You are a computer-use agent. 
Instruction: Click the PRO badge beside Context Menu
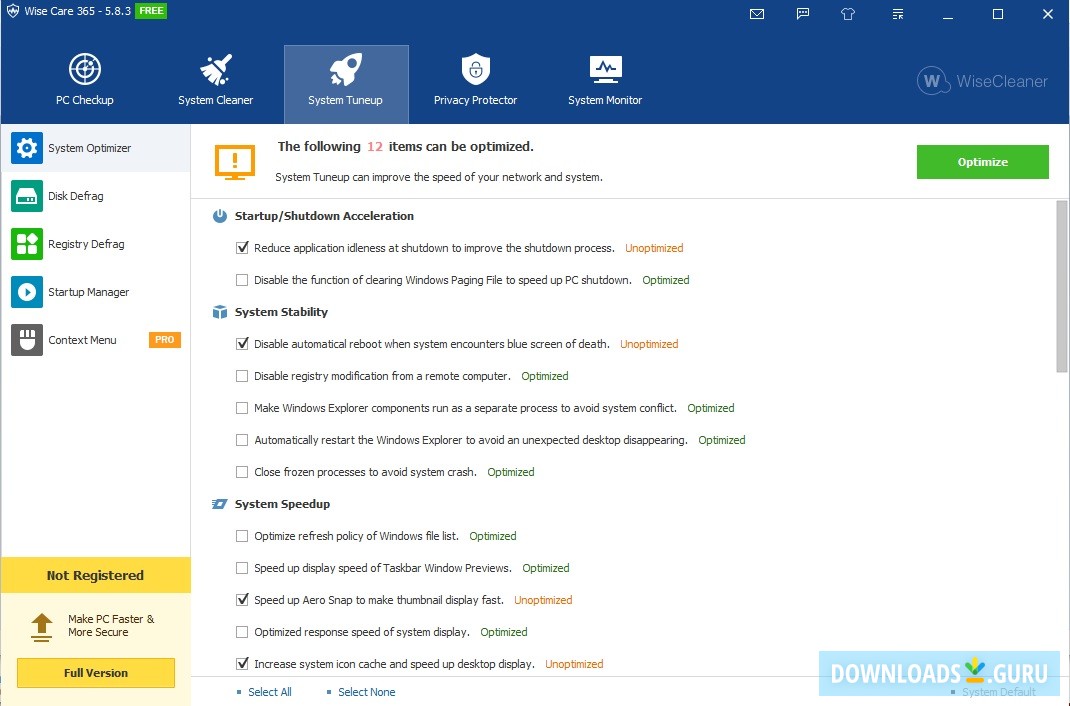coord(164,340)
